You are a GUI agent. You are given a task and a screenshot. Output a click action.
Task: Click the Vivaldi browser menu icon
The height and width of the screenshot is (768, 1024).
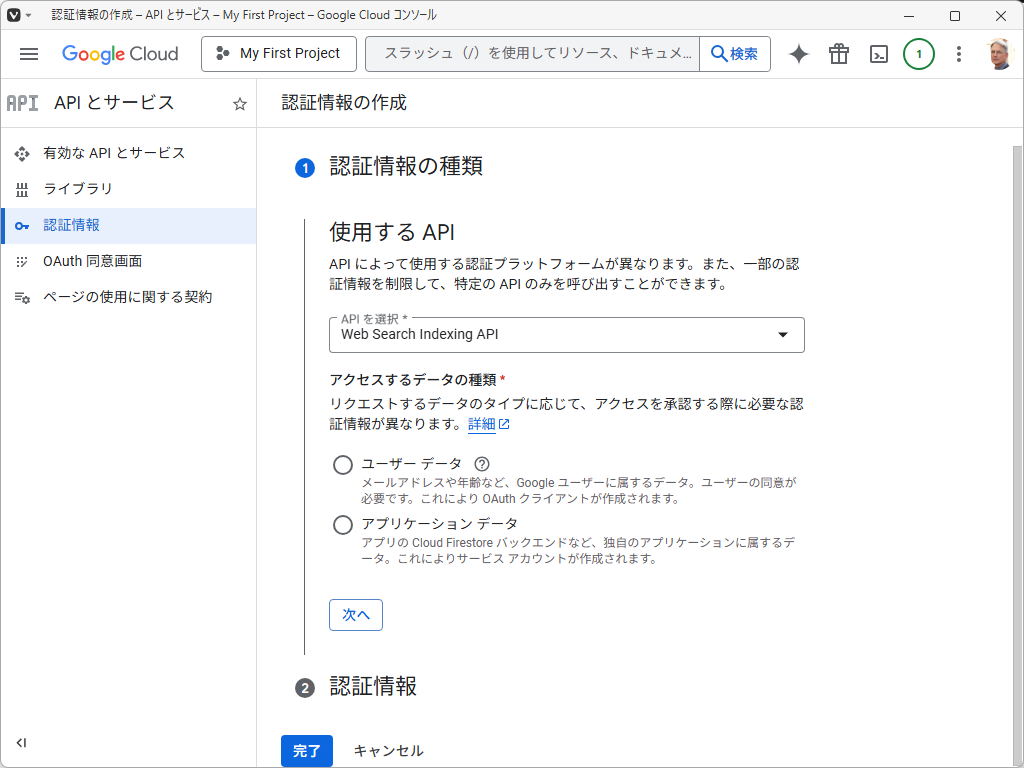pos(12,15)
